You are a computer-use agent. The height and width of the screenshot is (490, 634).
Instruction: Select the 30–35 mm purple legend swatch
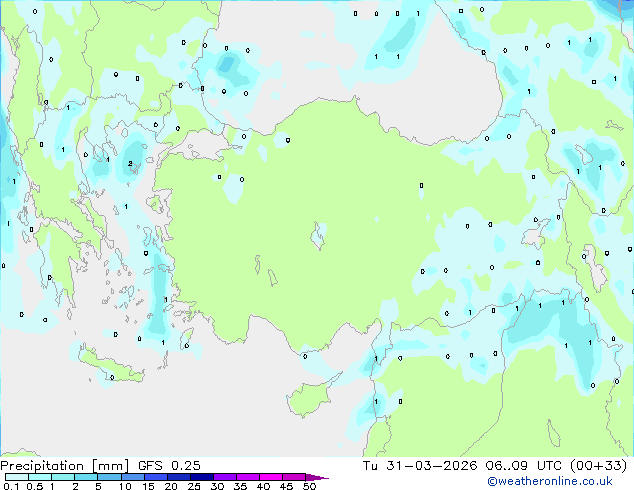[x=225, y=477]
